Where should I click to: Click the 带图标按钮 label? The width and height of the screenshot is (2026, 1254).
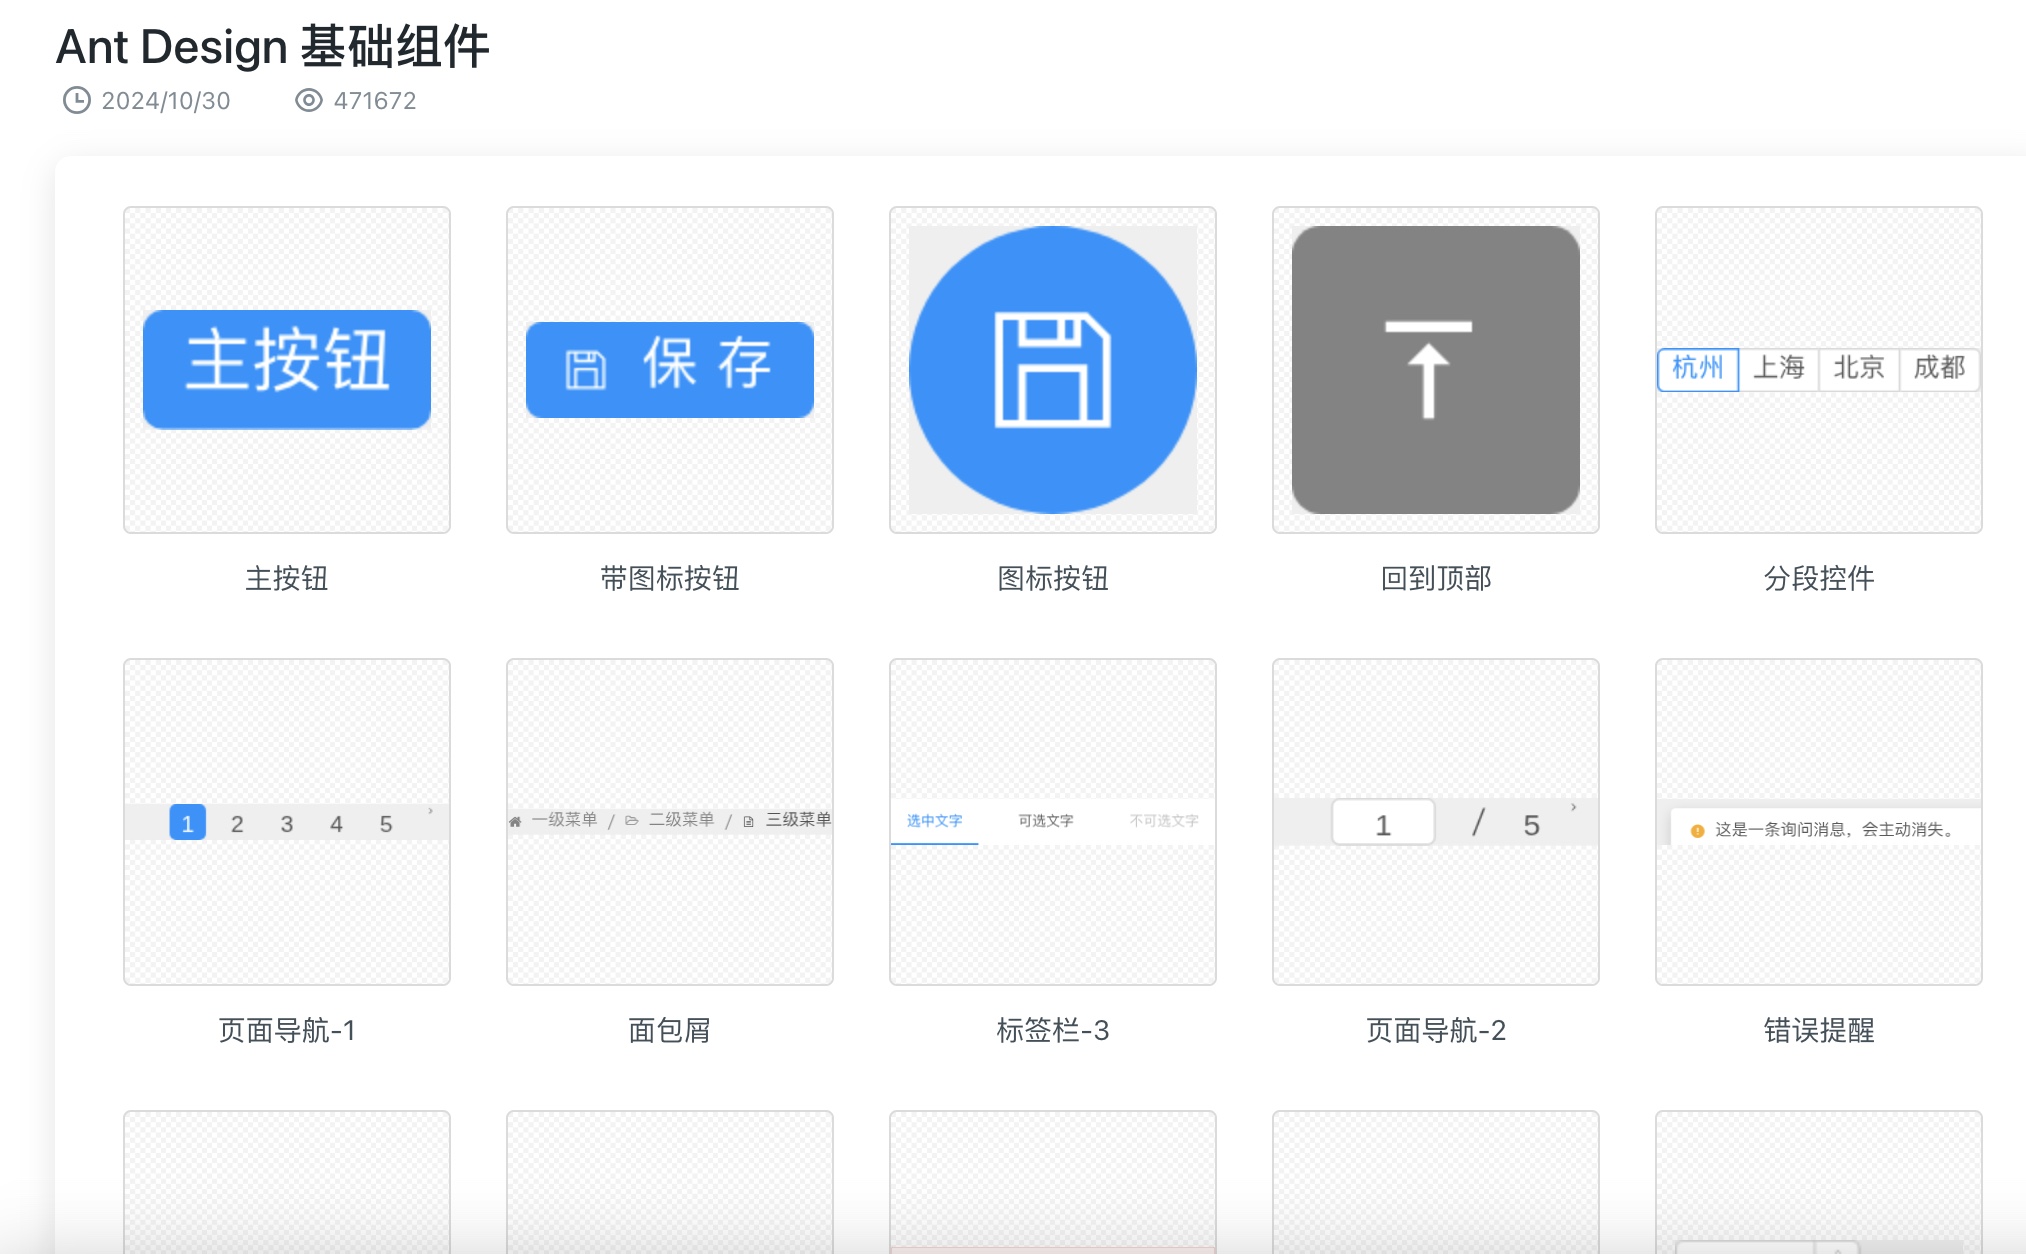[x=670, y=578]
